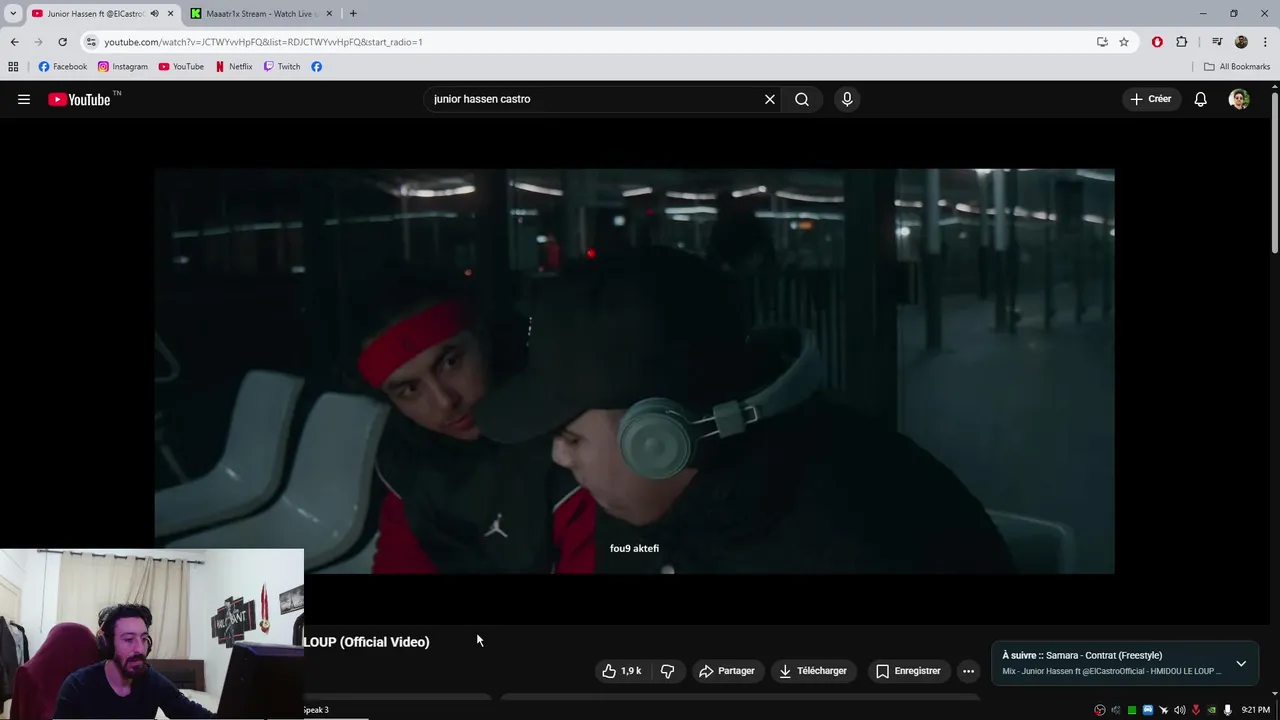This screenshot has width=1280, height=720.
Task: Open the clock showing 9:21 PM
Action: (x=1256, y=710)
